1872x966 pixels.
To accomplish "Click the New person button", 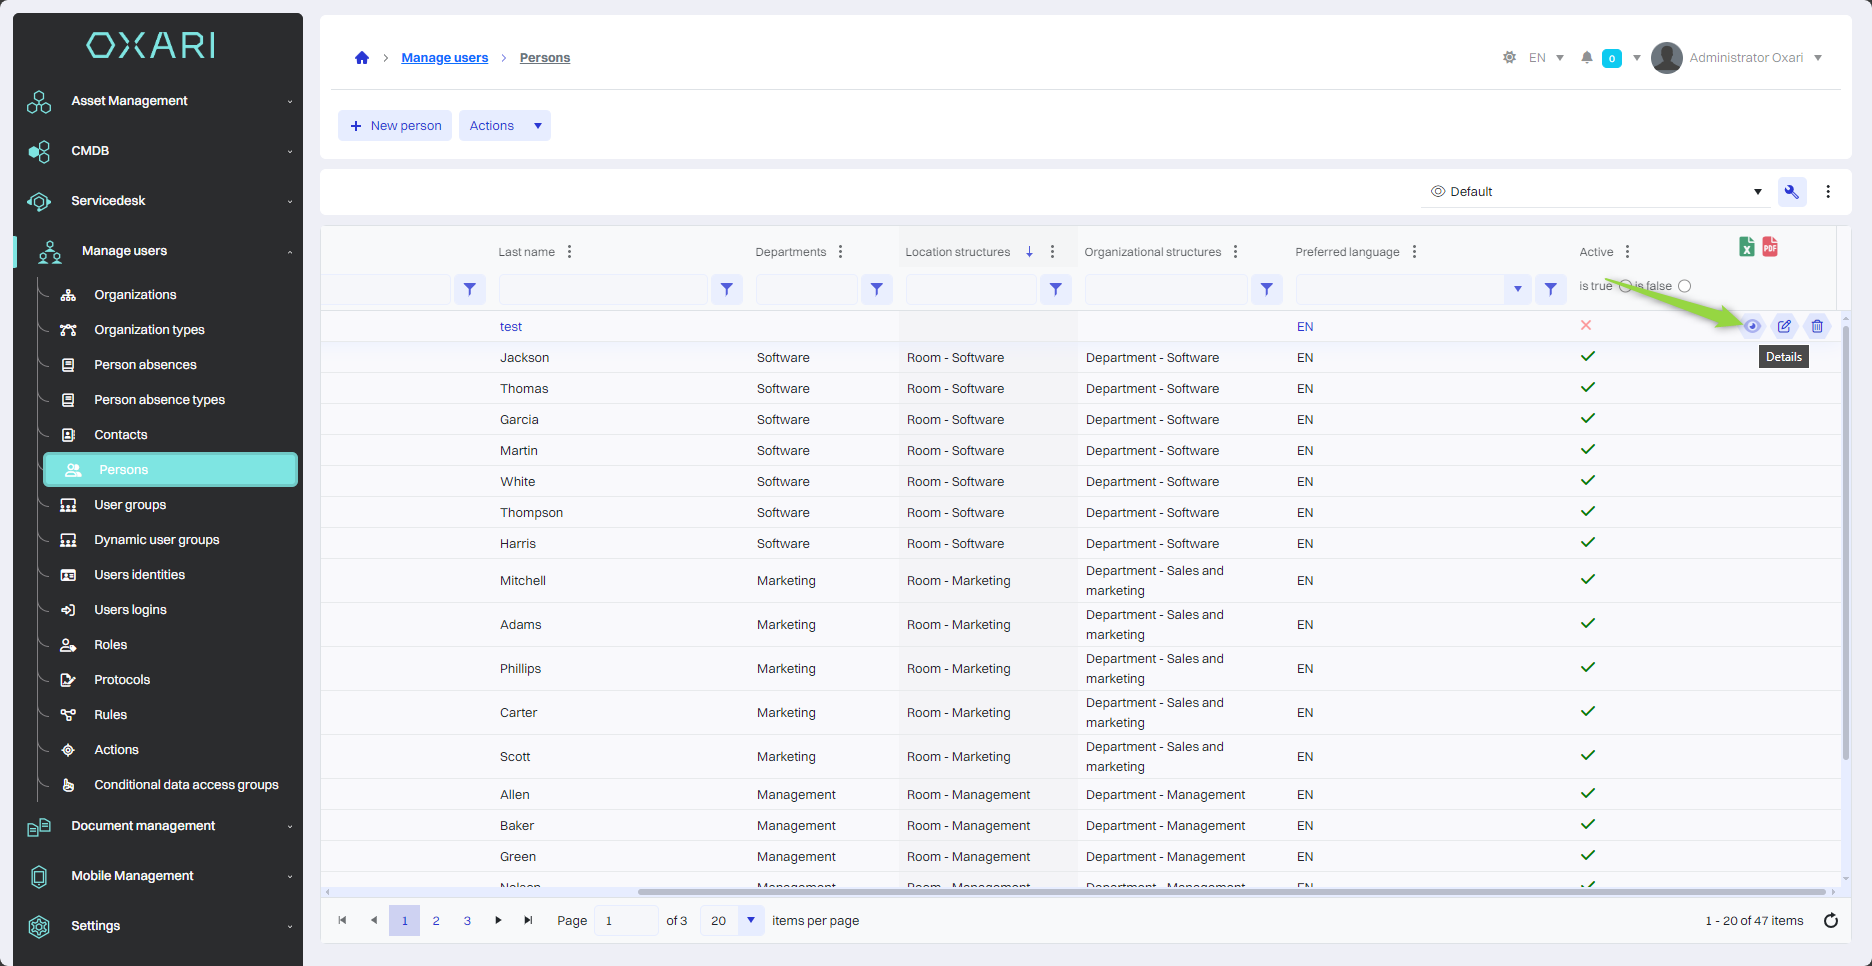I will pos(395,126).
